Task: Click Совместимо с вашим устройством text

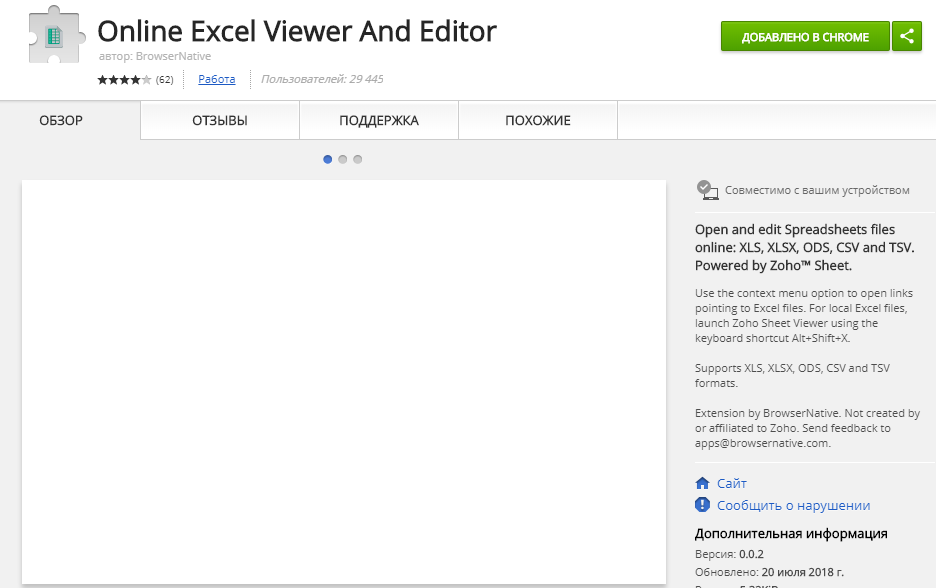Action: (x=817, y=190)
